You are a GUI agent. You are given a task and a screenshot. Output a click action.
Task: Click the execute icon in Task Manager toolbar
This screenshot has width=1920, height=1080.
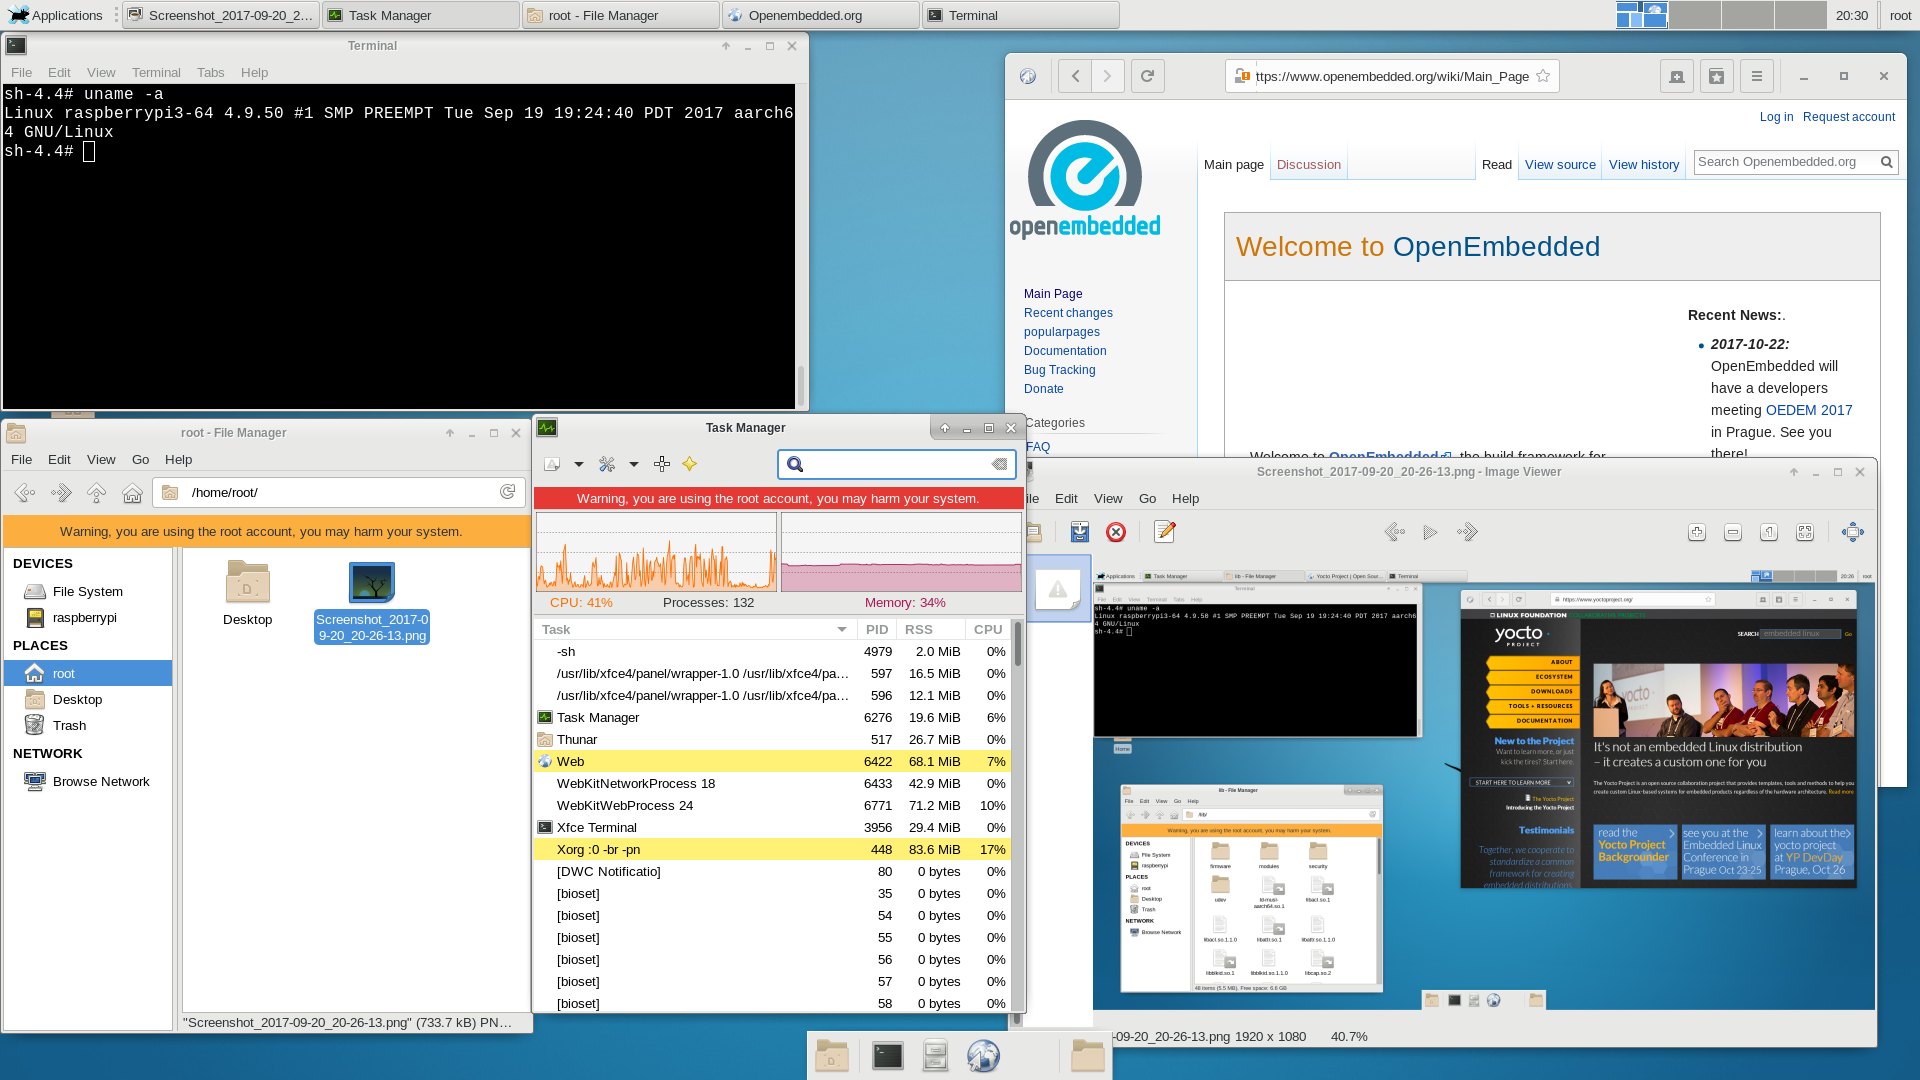pyautogui.click(x=552, y=464)
